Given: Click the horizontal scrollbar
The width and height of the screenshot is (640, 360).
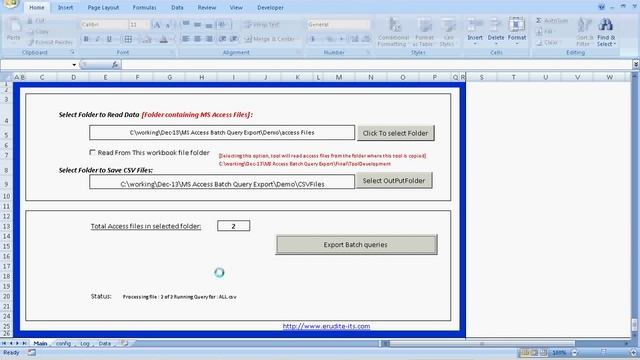Looking at the screenshot, I should click(482, 343).
